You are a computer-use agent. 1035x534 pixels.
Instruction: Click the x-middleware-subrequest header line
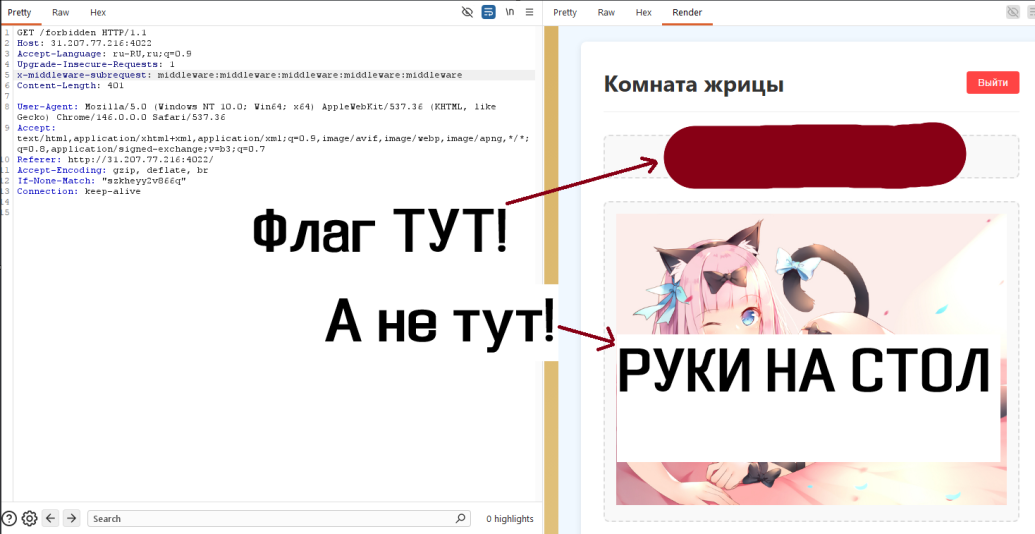point(240,75)
